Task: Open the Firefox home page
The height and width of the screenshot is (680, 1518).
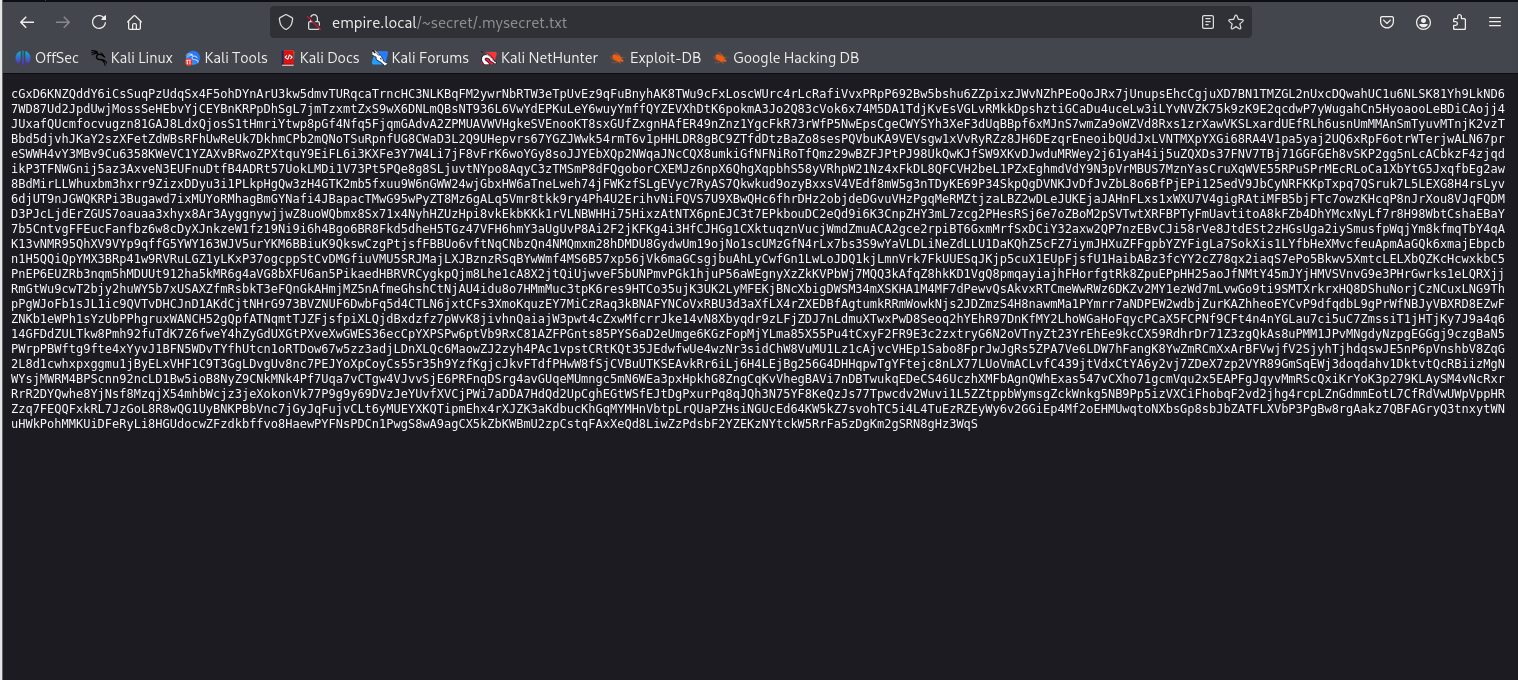Action: coord(134,22)
